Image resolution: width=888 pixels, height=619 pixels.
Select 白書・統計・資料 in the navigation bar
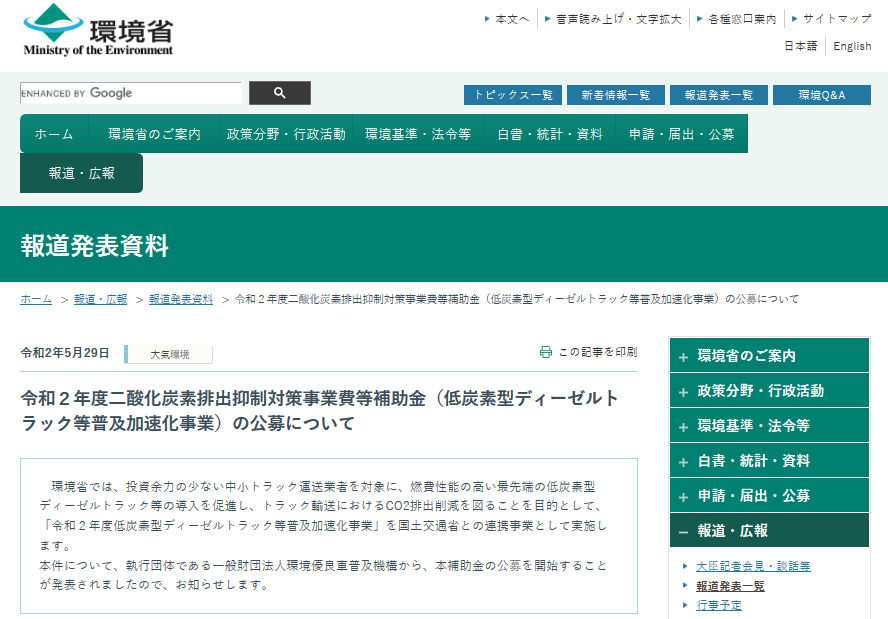(x=549, y=134)
